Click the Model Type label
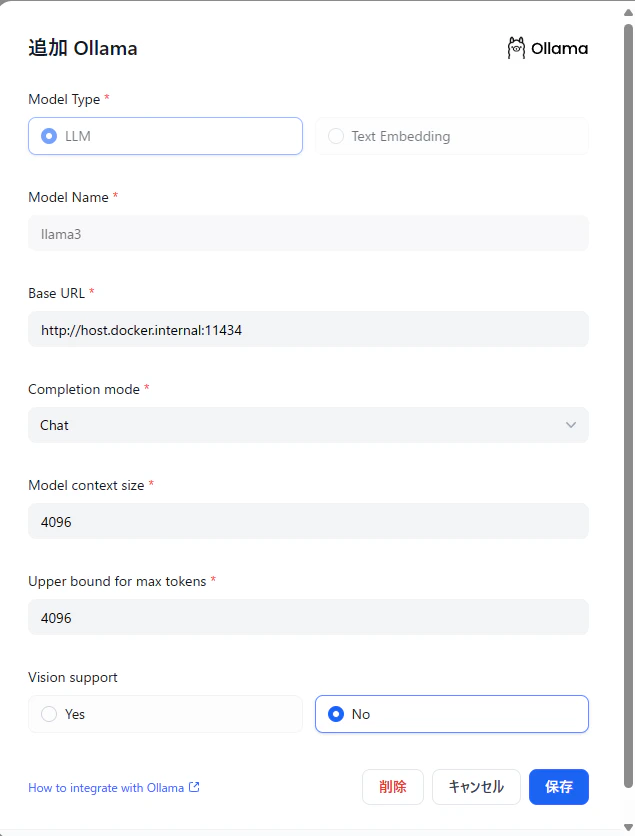 tap(64, 99)
